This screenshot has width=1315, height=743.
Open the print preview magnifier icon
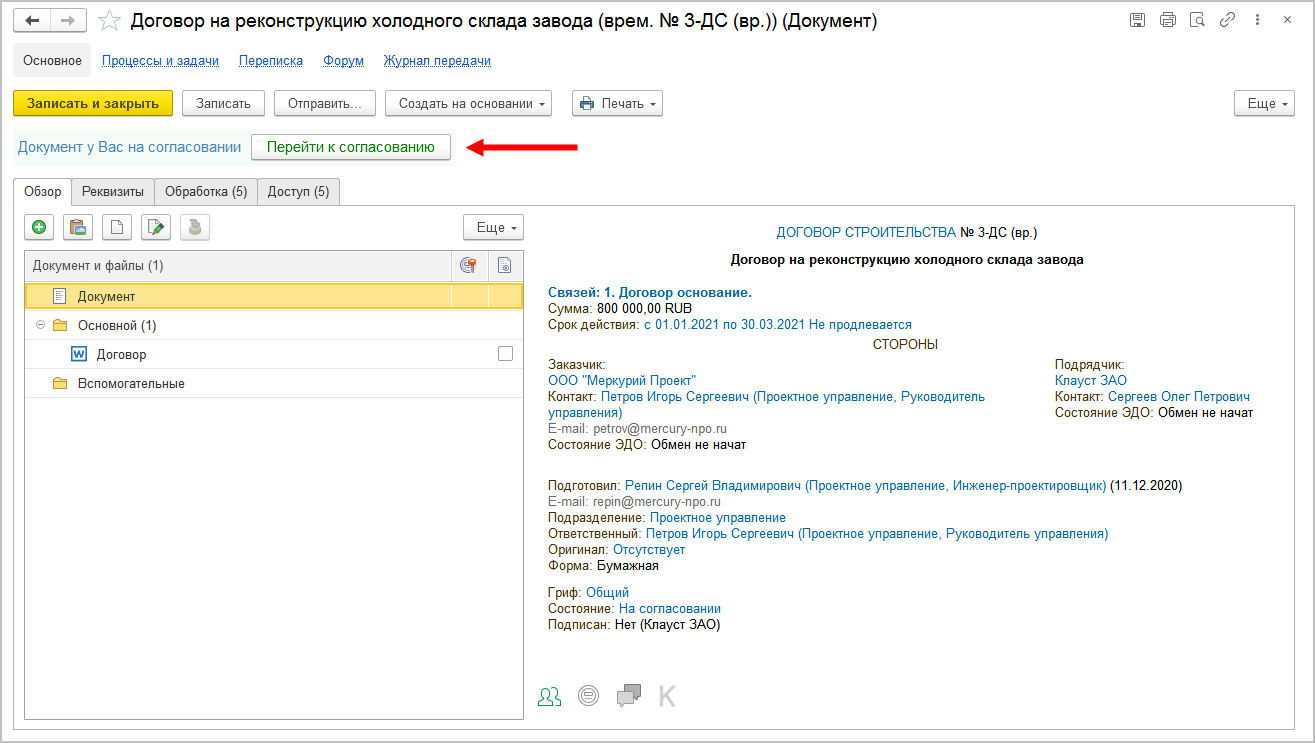pyautogui.click(x=1197, y=20)
